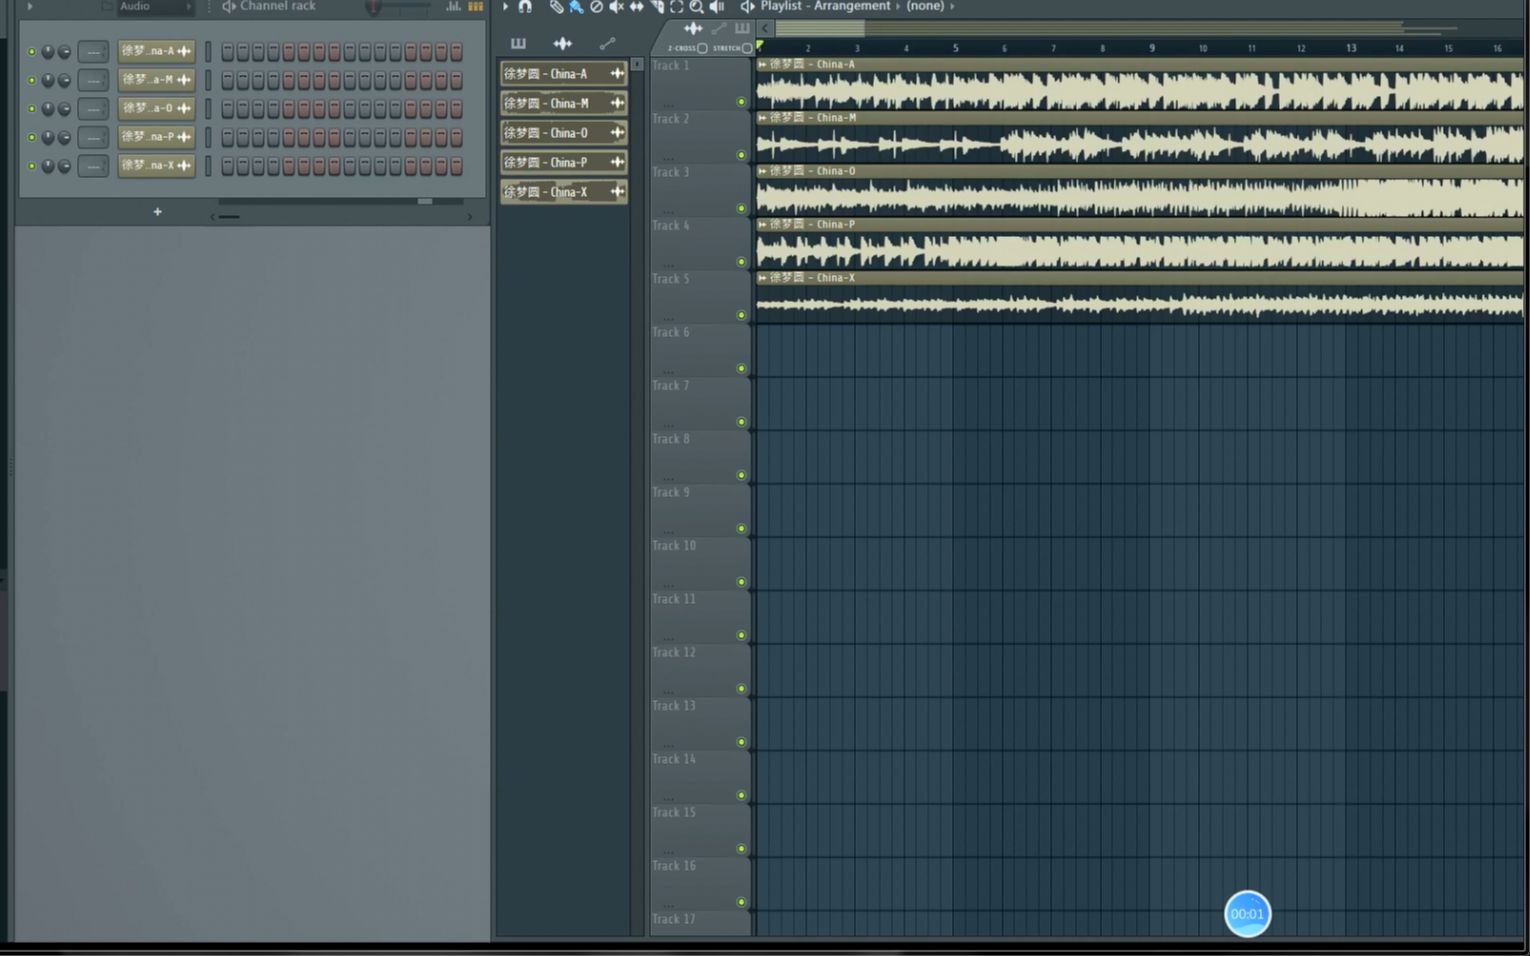This screenshot has height=956, width=1530.
Task: Enable the STRETCH checkbox
Action: tap(747, 48)
